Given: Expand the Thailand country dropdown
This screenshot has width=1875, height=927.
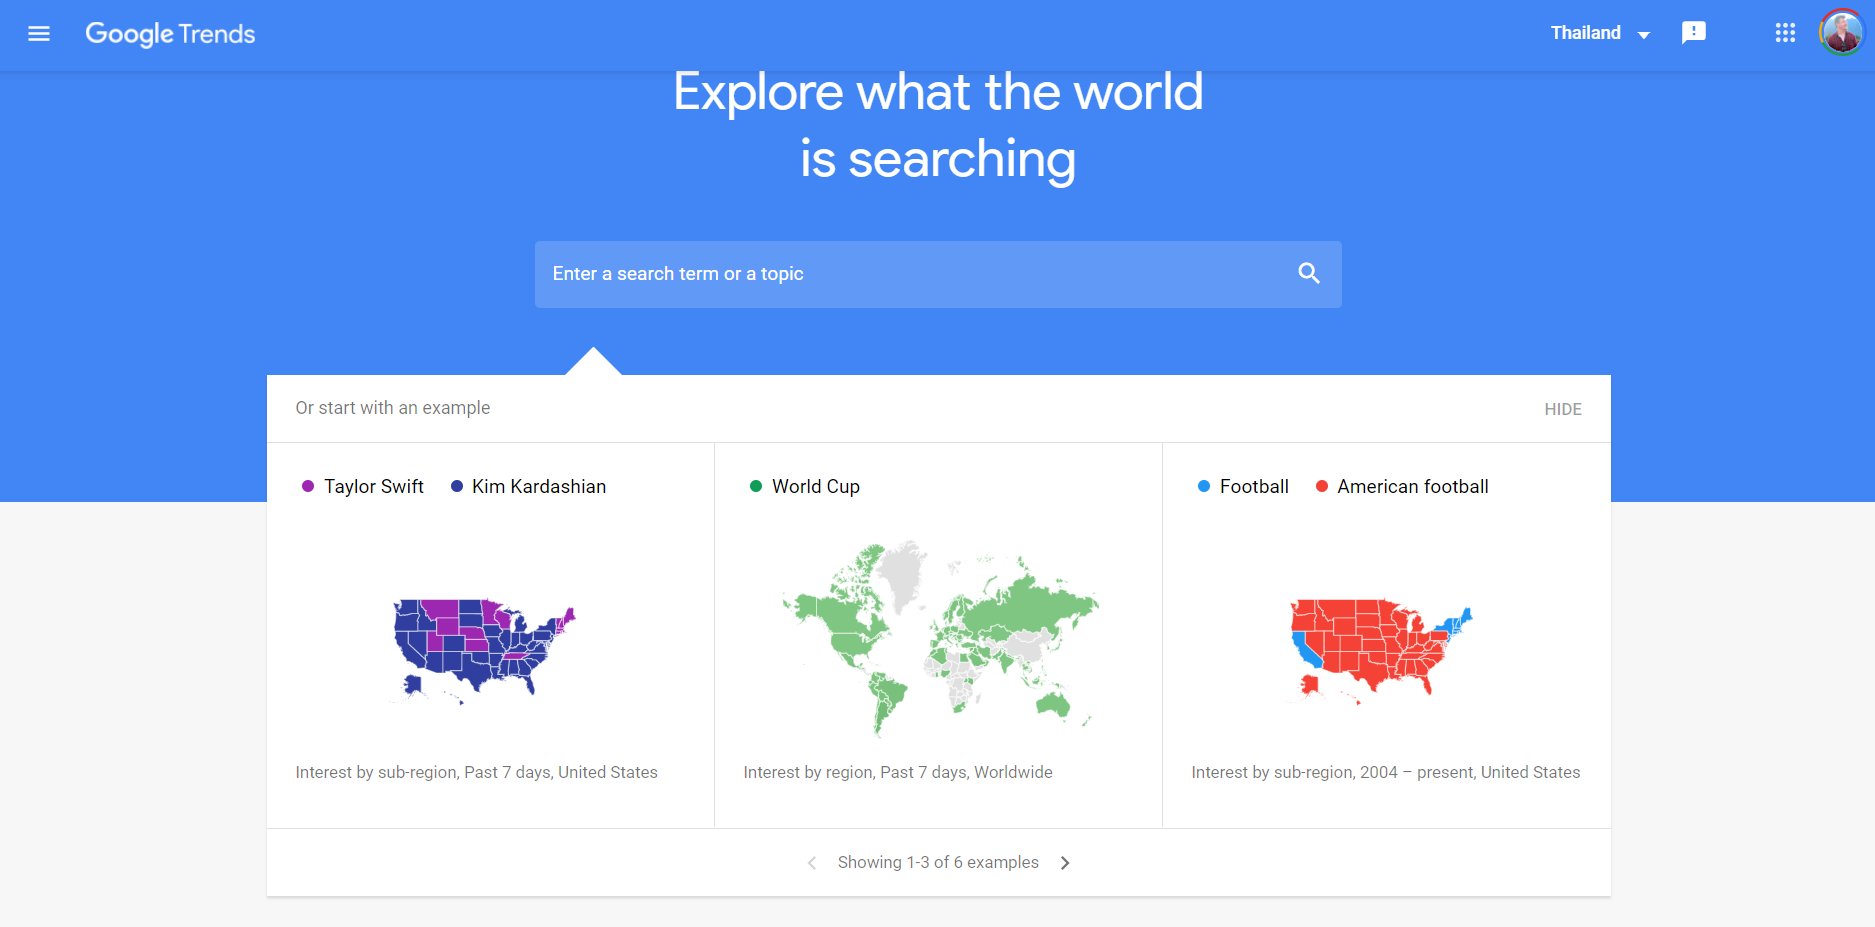Looking at the screenshot, I should 1600,33.
